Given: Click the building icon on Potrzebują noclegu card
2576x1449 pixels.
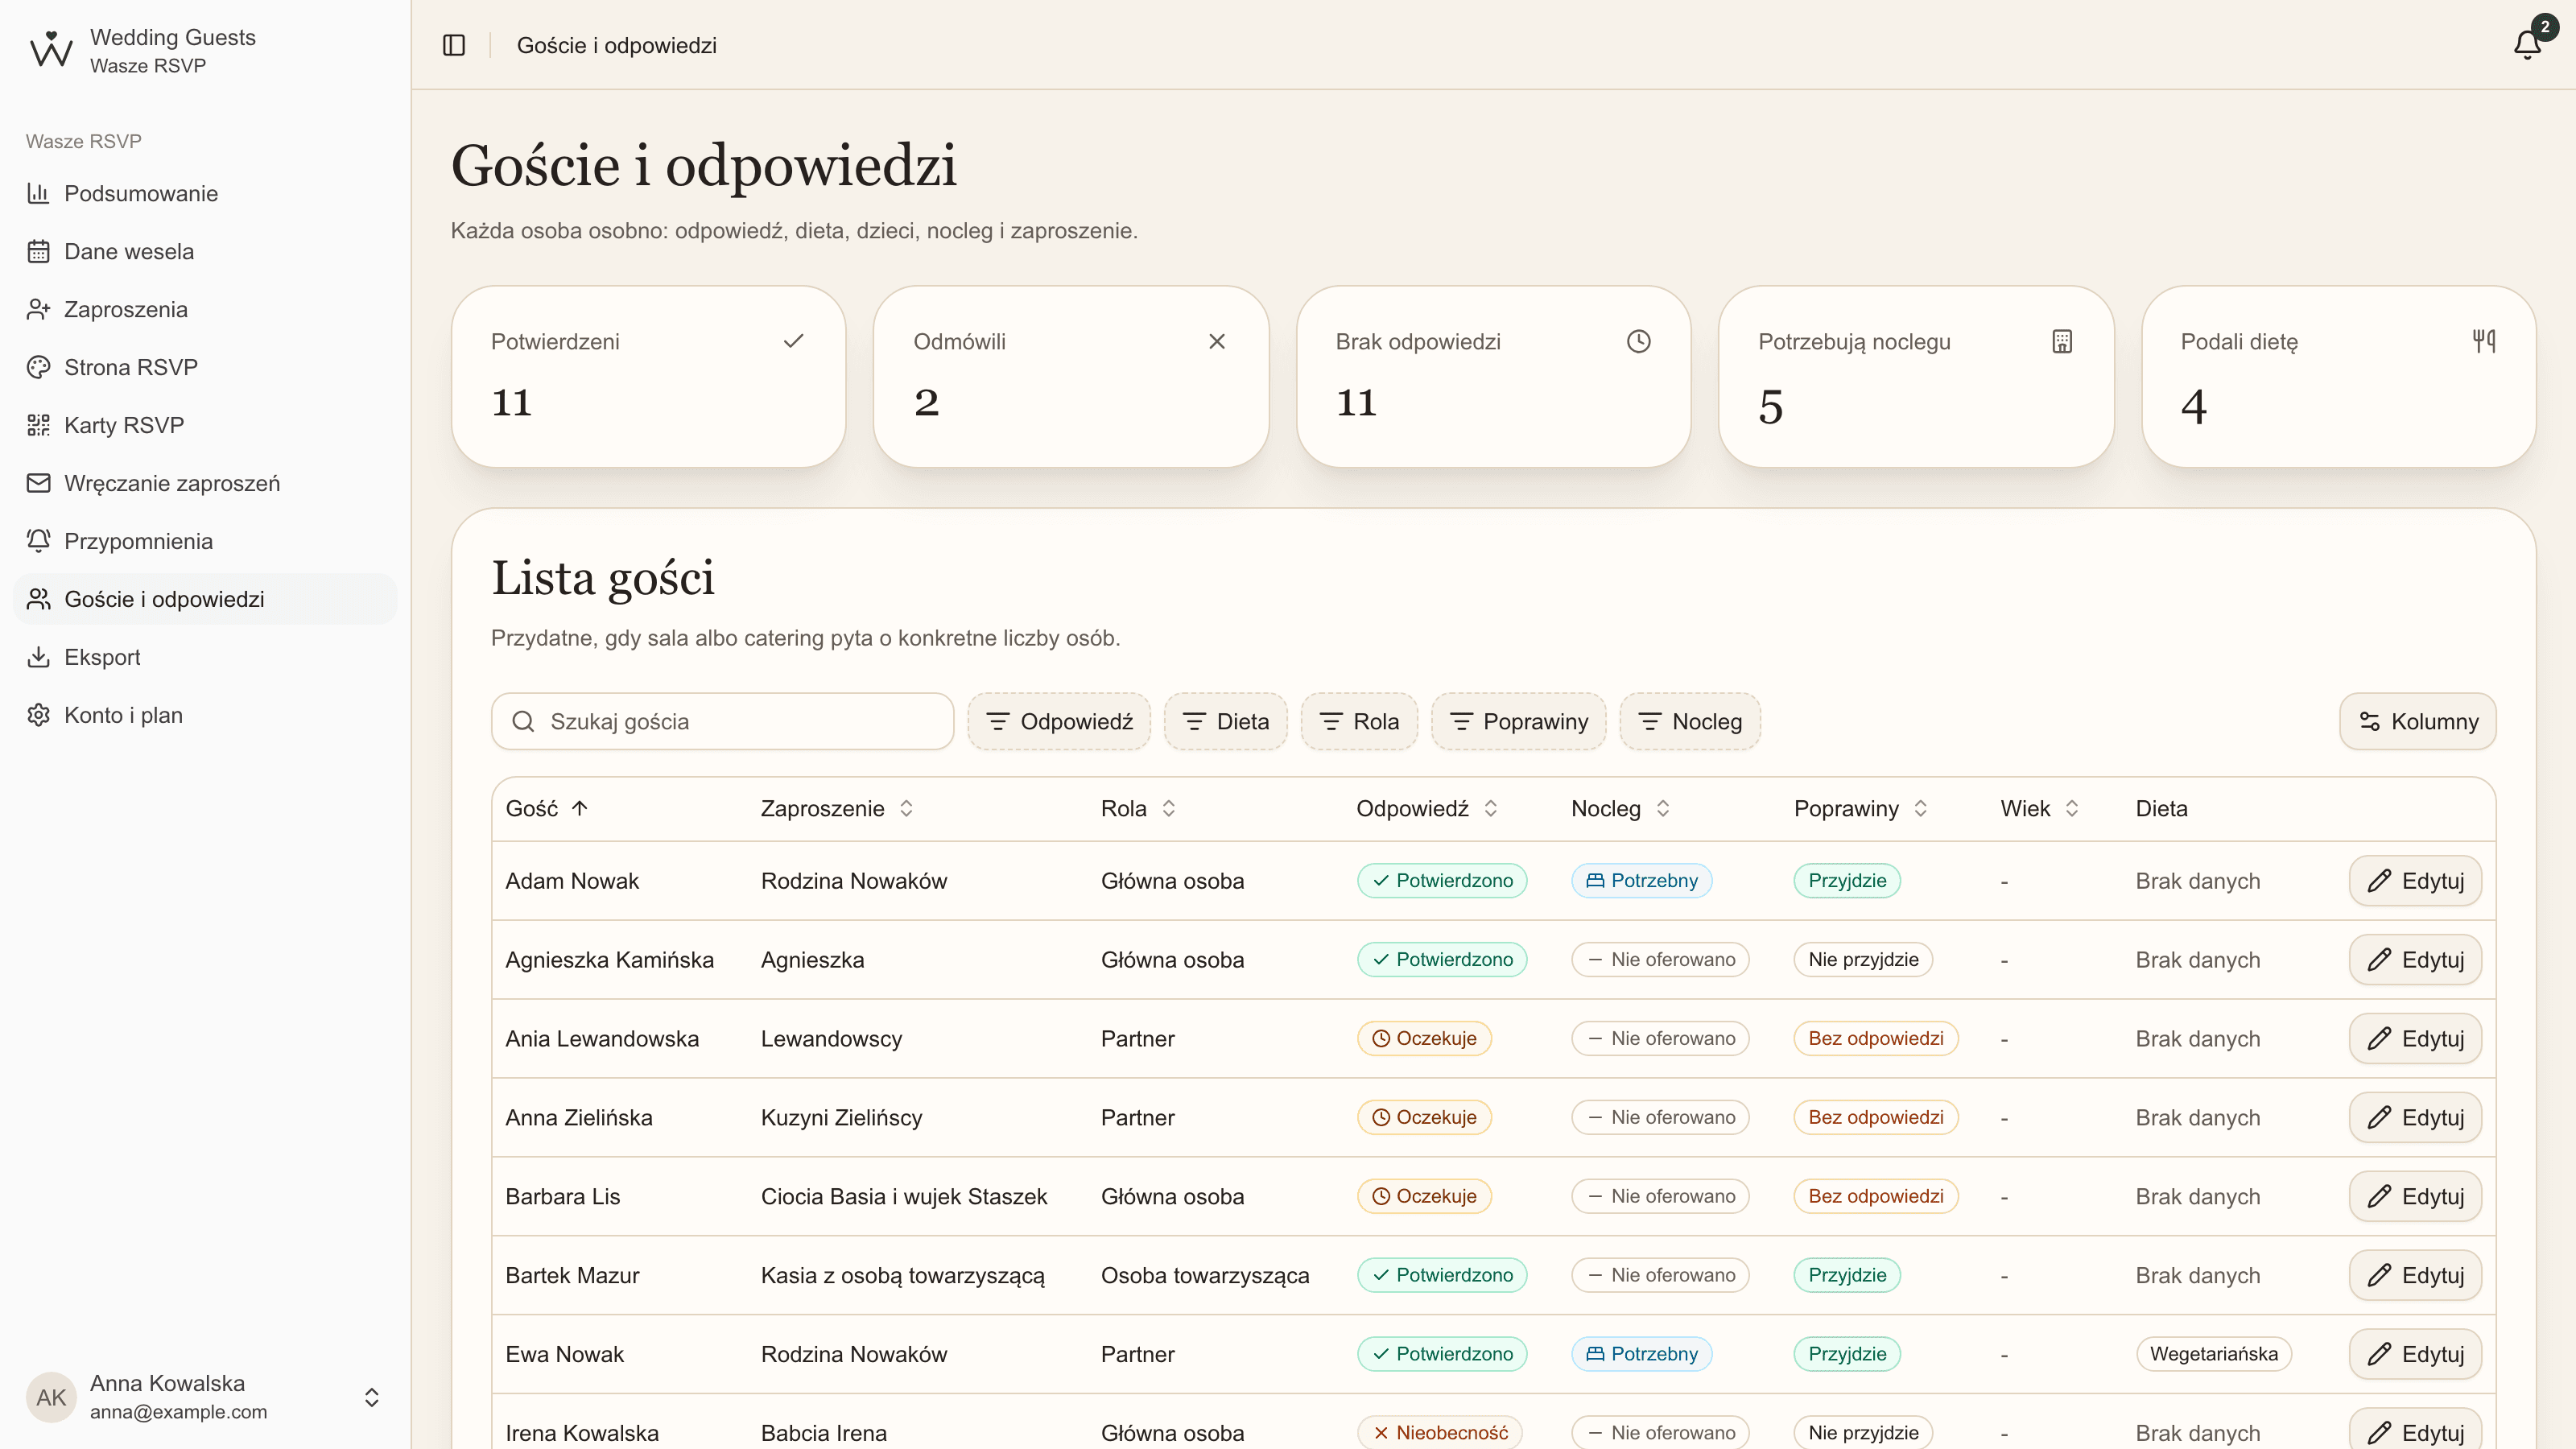Looking at the screenshot, I should 2061,341.
